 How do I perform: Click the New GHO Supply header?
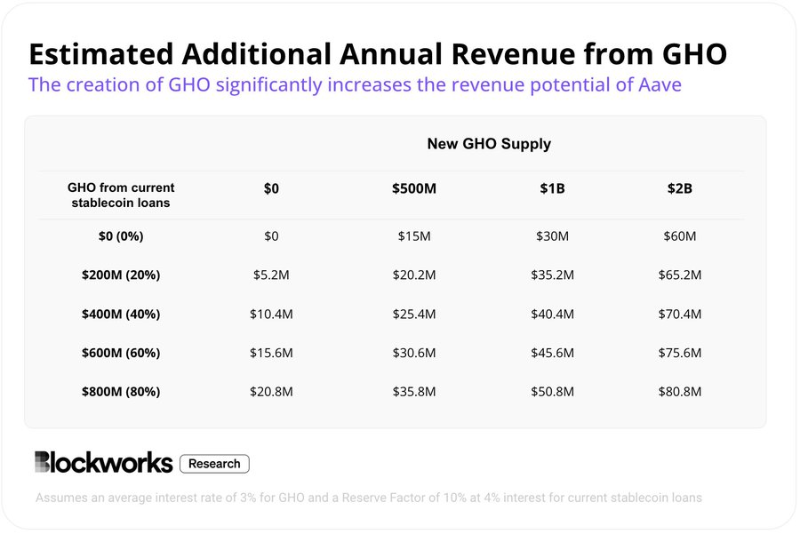click(x=488, y=144)
